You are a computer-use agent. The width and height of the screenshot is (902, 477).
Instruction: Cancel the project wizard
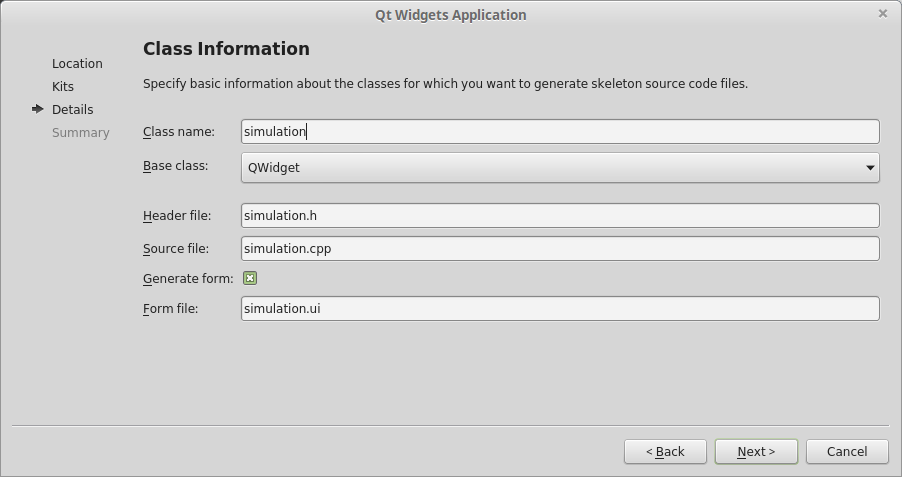(x=847, y=452)
